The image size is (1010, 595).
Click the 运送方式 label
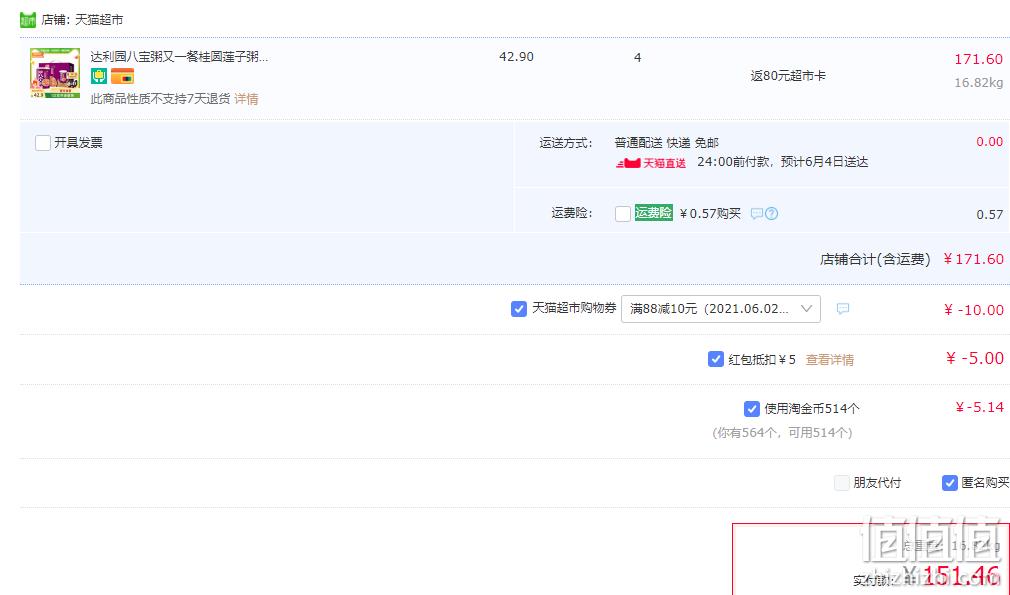[x=566, y=143]
